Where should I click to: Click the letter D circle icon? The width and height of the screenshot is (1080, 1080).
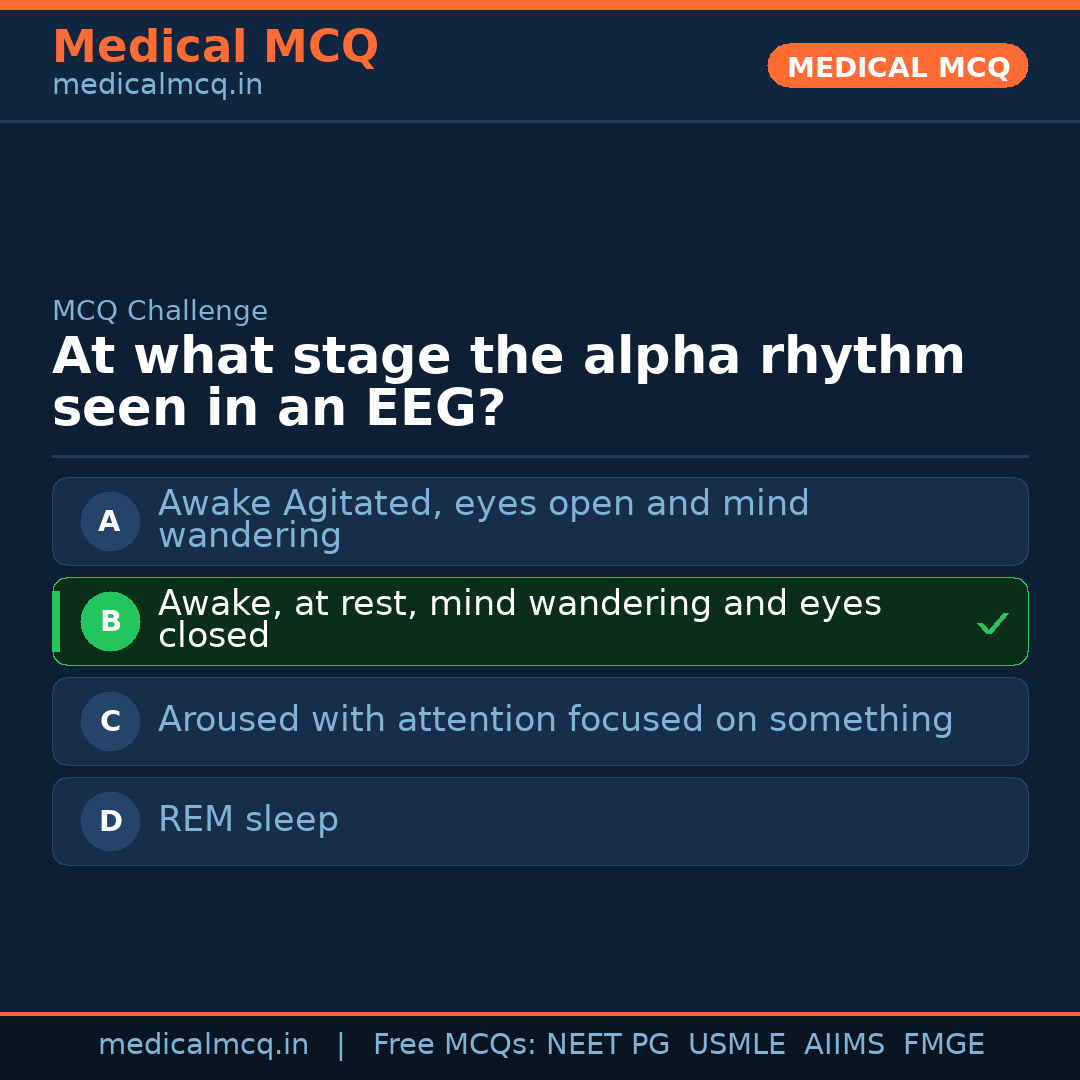point(110,821)
